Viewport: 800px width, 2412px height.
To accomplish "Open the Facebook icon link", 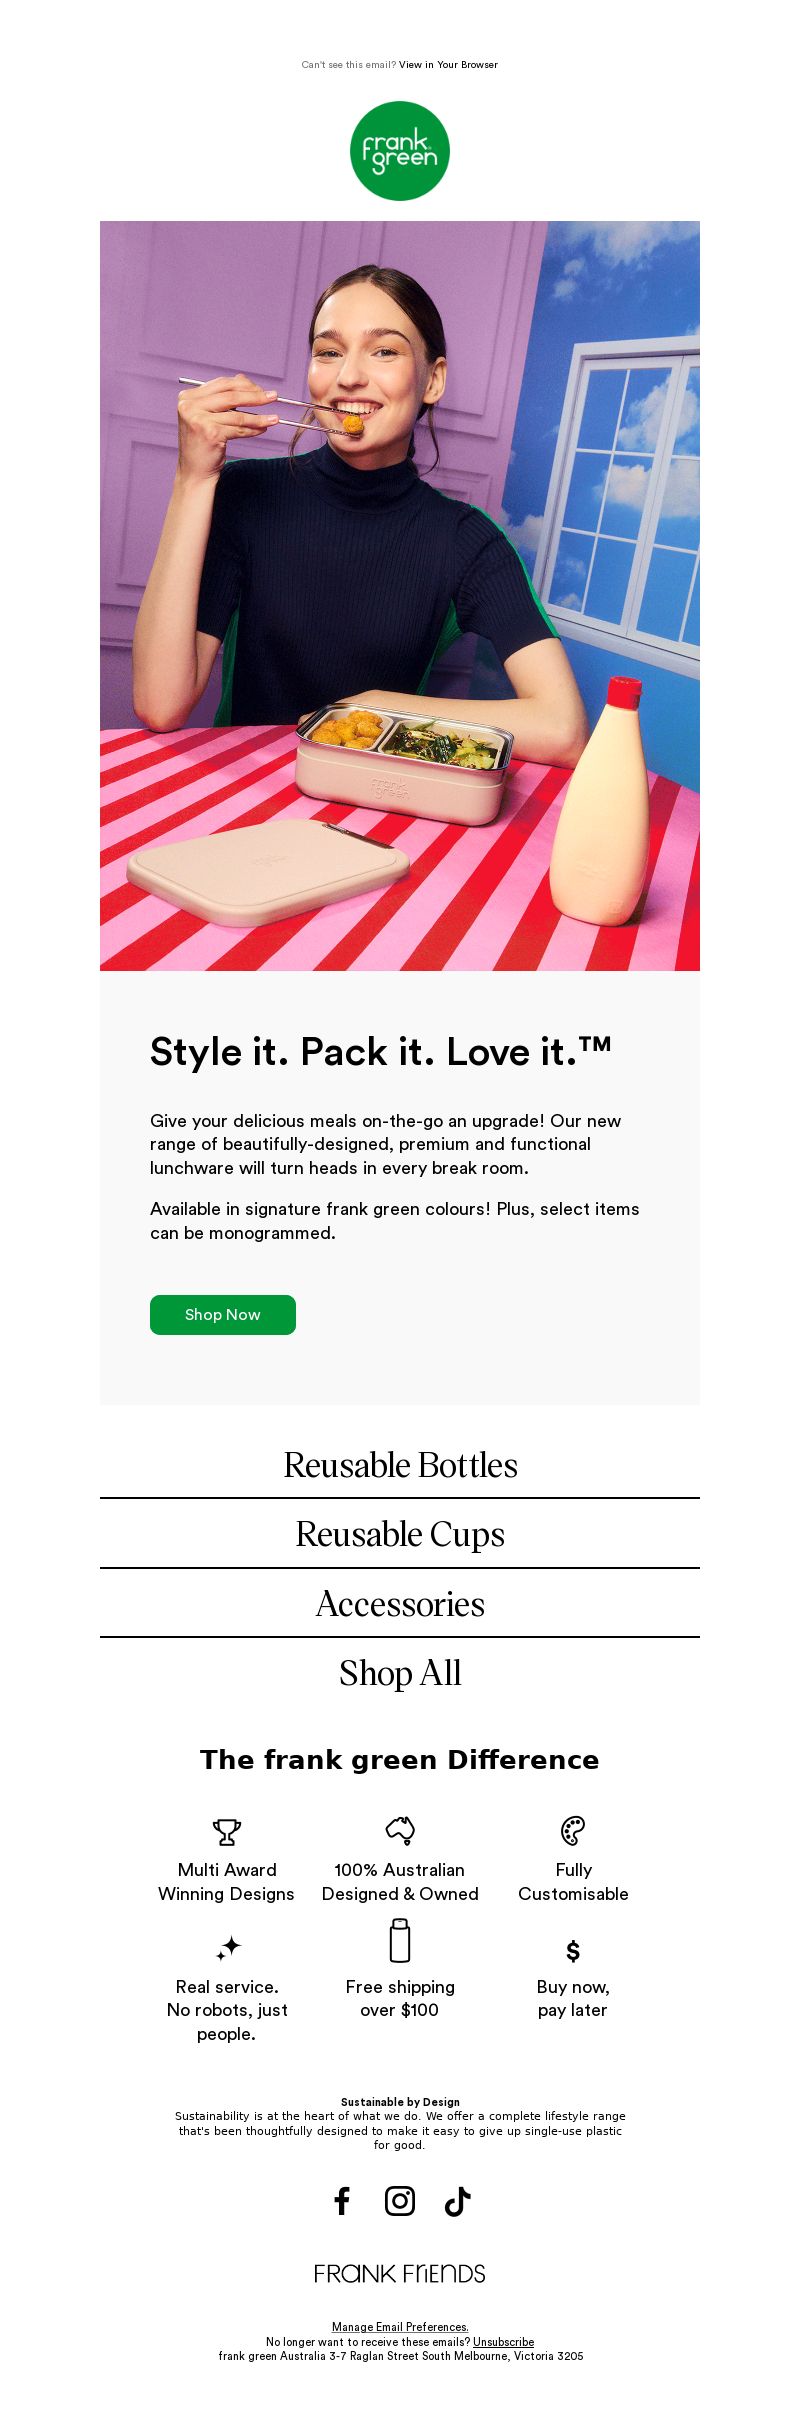I will (342, 2201).
